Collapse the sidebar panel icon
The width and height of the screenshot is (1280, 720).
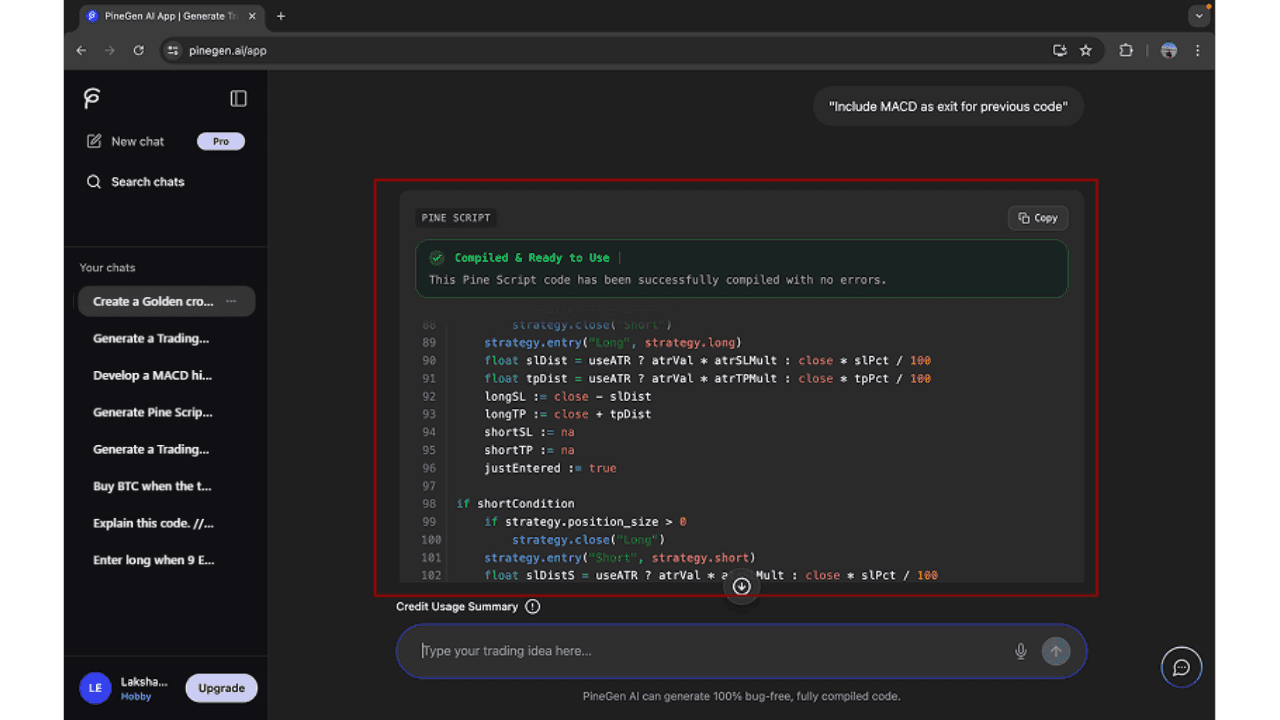[x=238, y=98]
